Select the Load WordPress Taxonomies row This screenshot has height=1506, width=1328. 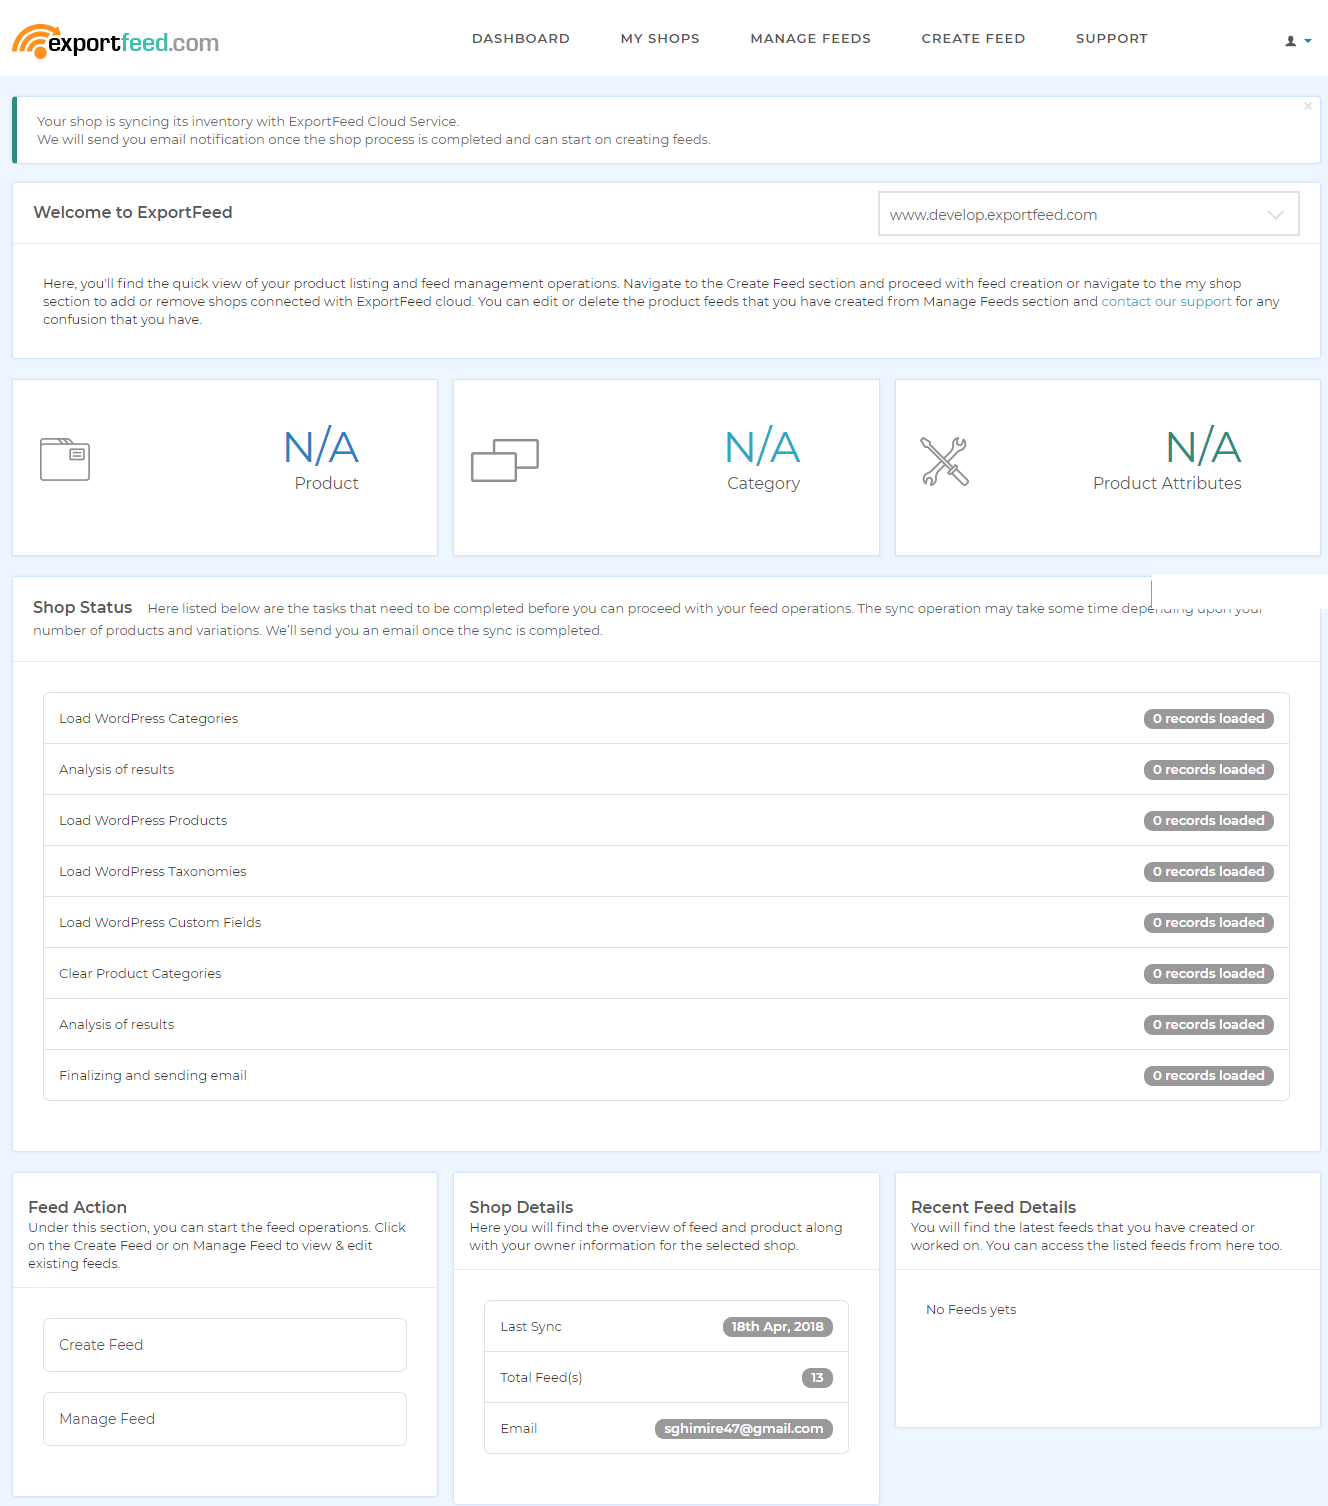click(666, 871)
